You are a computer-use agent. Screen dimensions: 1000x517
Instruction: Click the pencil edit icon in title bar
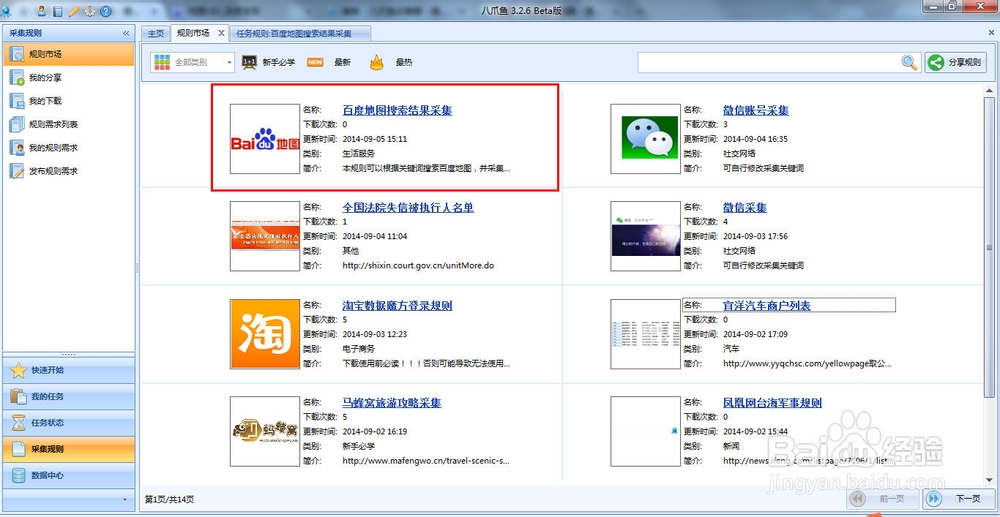click(74, 11)
